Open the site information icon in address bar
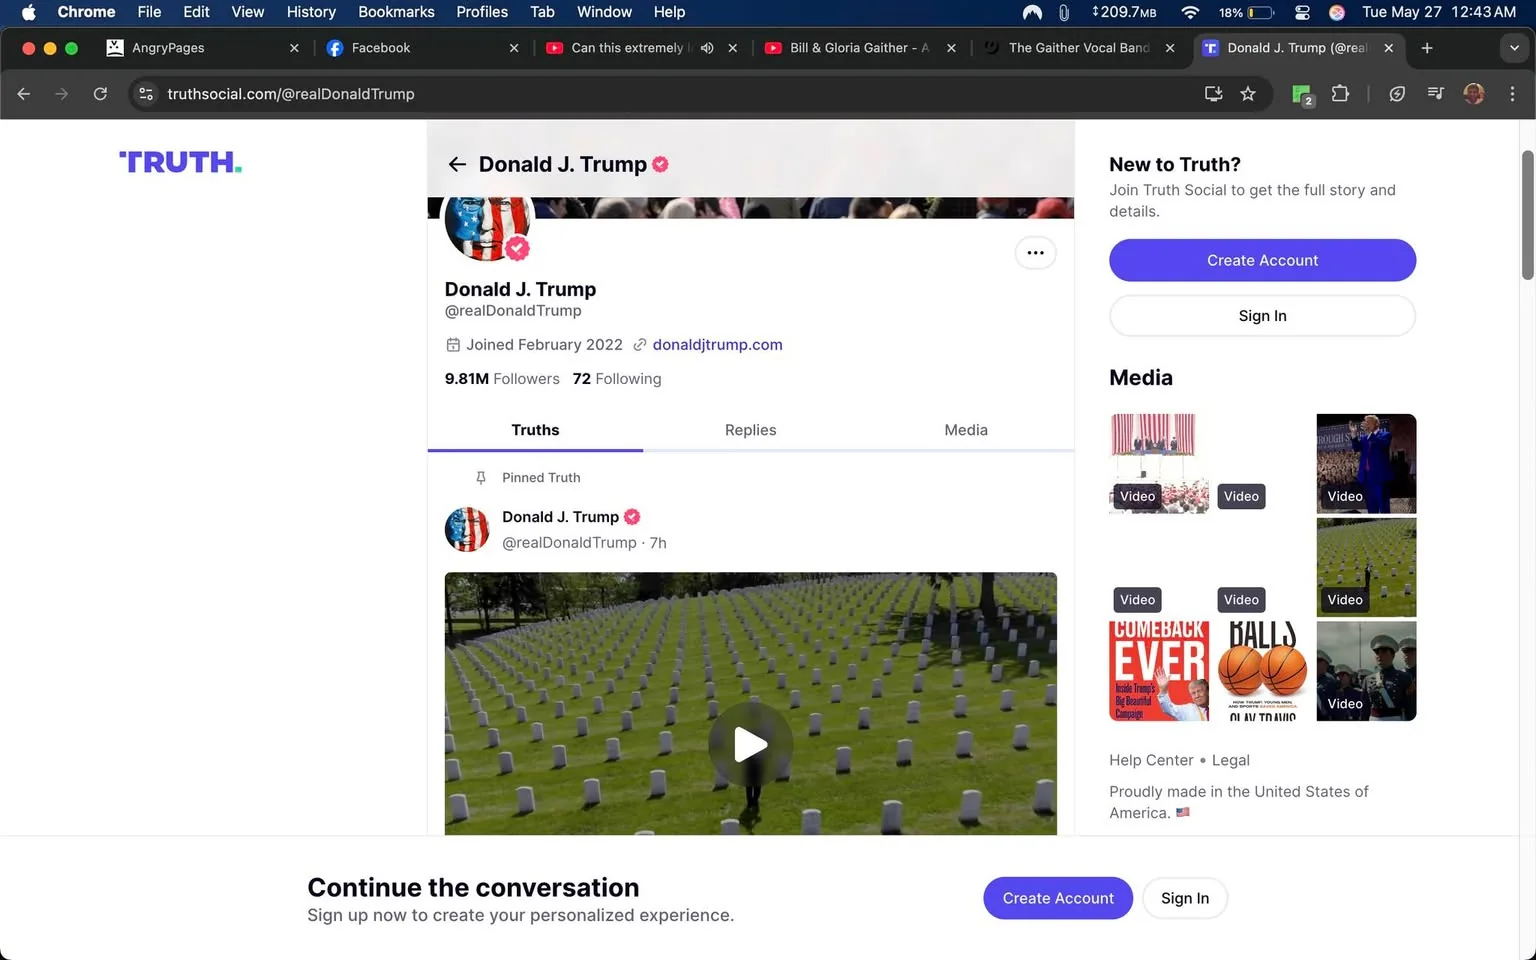Viewport: 1536px width, 960px height. [x=146, y=94]
